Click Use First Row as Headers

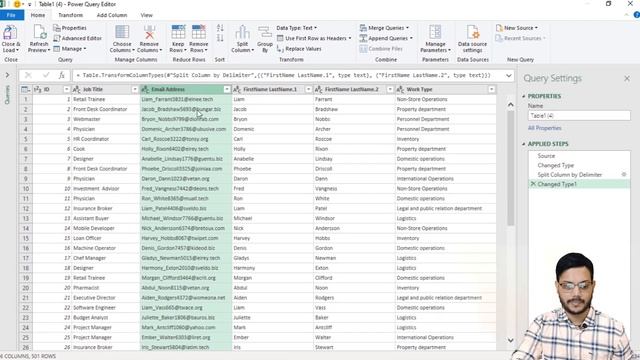point(314,38)
